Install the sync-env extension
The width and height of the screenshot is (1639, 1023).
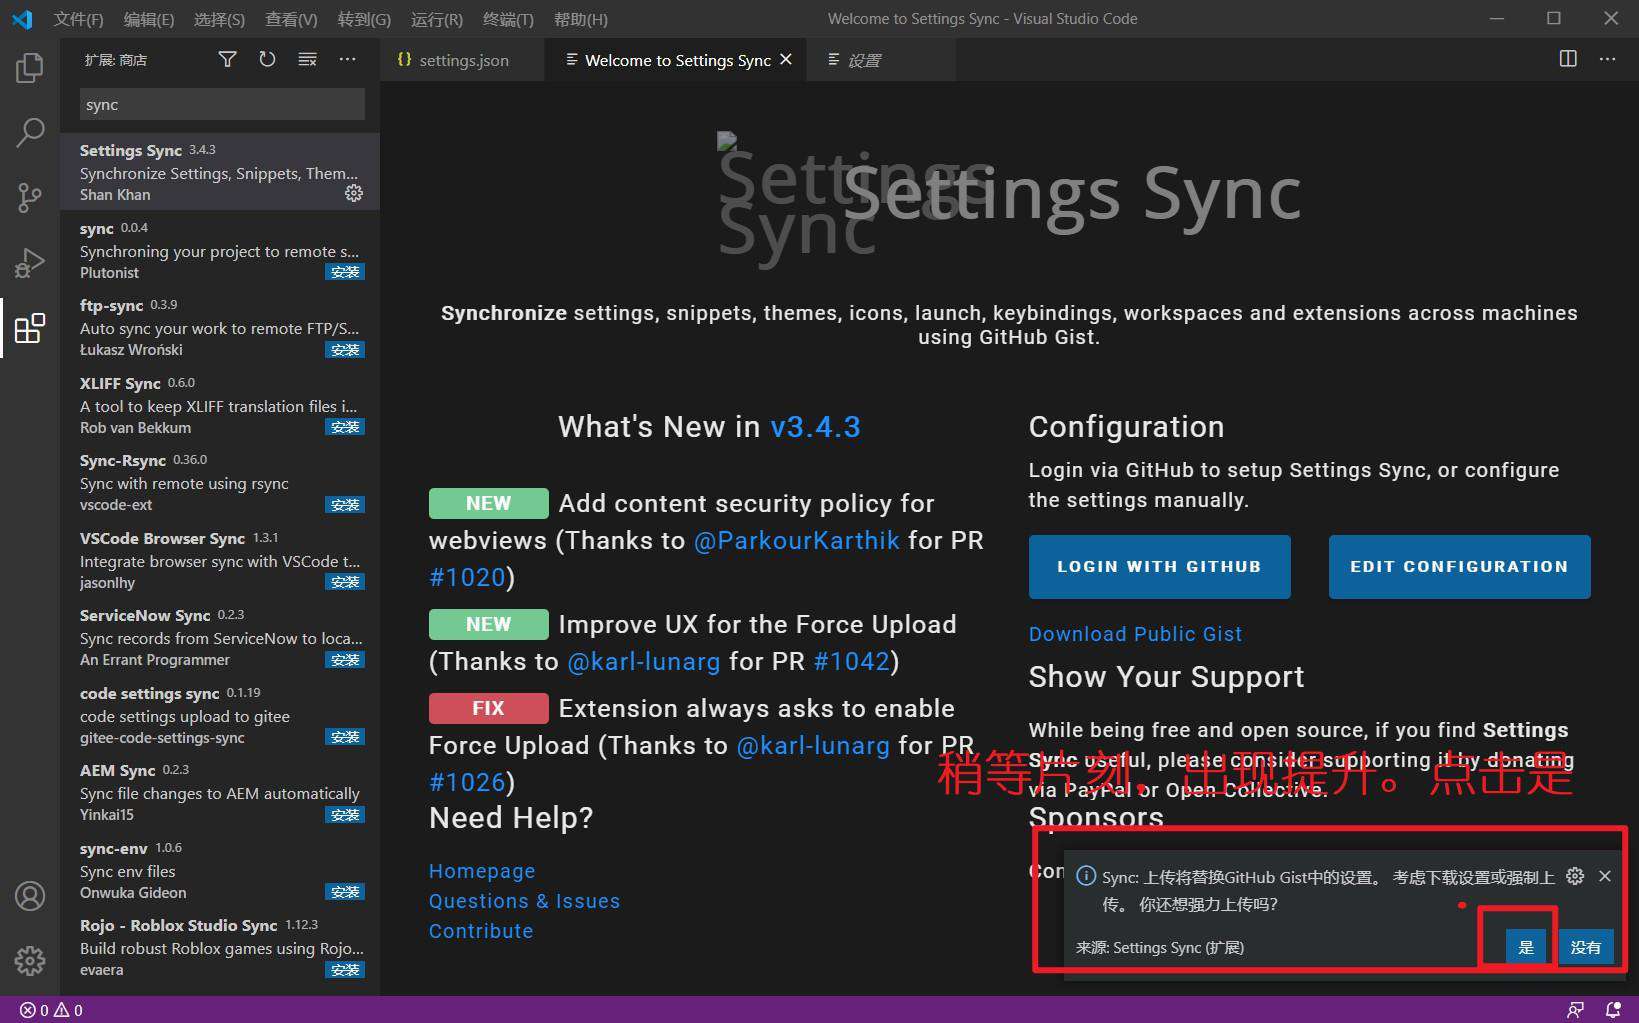345,892
